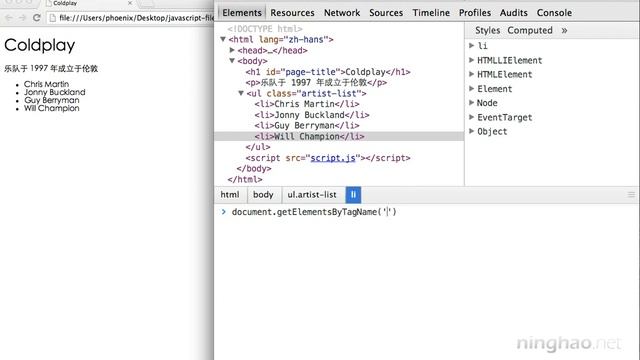The image size is (640, 360).
Task: Expand the Node properties entry
Action: click(471, 102)
